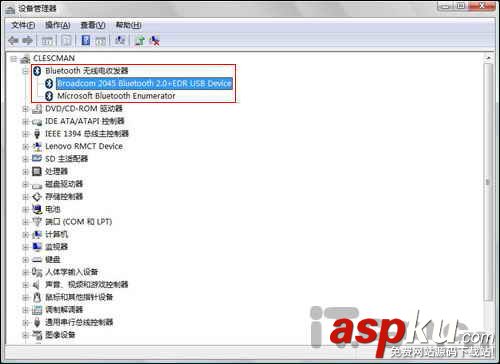Click the controller icon beside IDE ATA/ATAPI 控制器

click(37, 122)
